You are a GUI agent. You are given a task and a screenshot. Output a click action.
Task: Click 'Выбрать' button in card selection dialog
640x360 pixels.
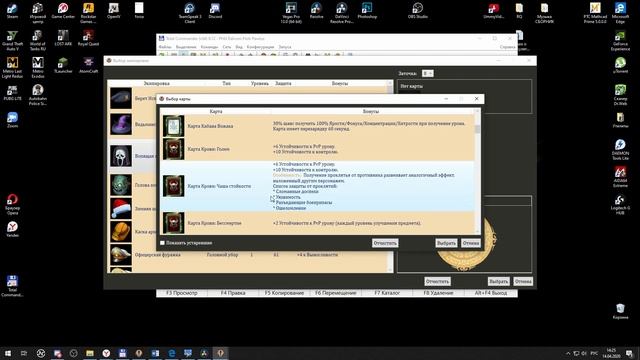446,243
